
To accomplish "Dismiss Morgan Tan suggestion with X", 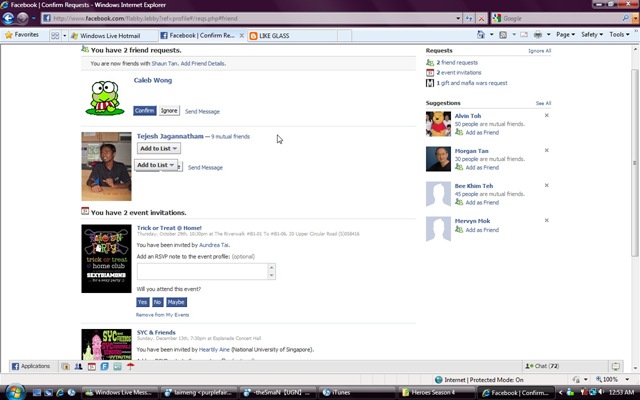I will (x=547, y=150).
